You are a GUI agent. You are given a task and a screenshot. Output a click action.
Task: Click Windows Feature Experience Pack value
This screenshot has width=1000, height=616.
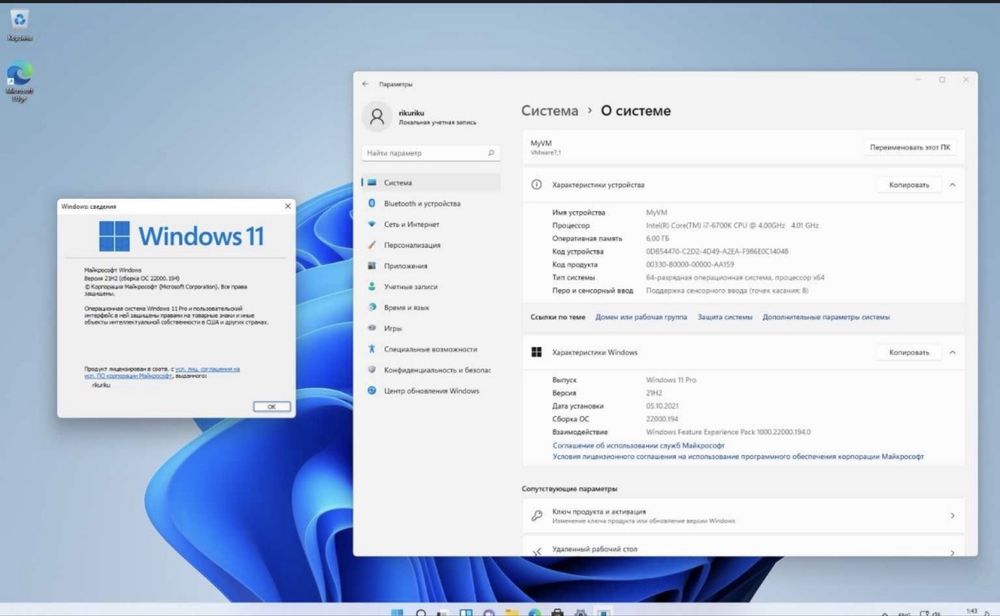(x=728, y=432)
